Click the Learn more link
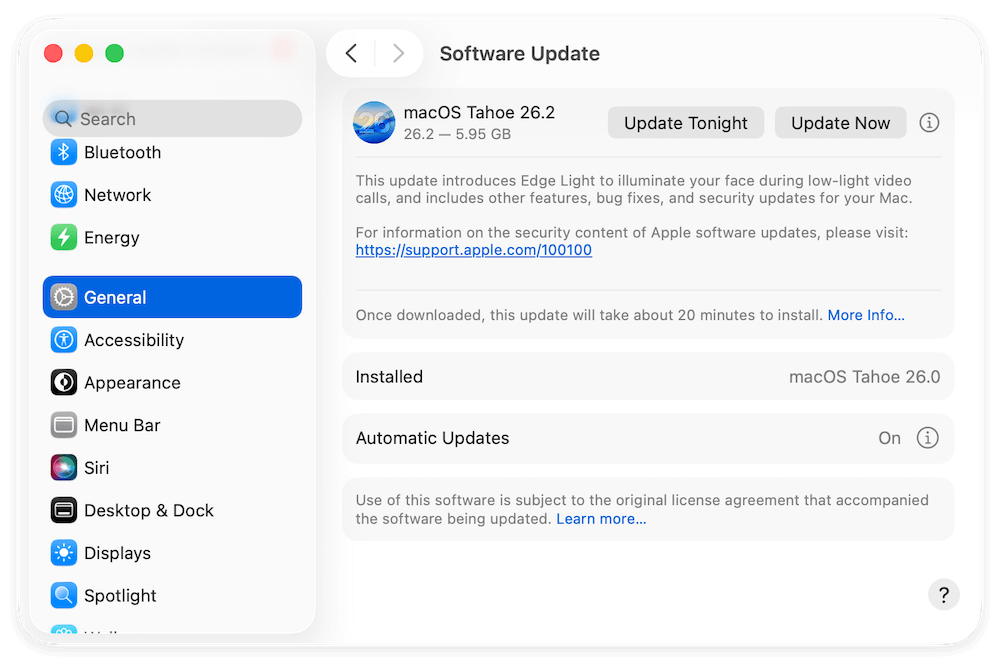Screen dimensions: 1000x663 (x=601, y=518)
